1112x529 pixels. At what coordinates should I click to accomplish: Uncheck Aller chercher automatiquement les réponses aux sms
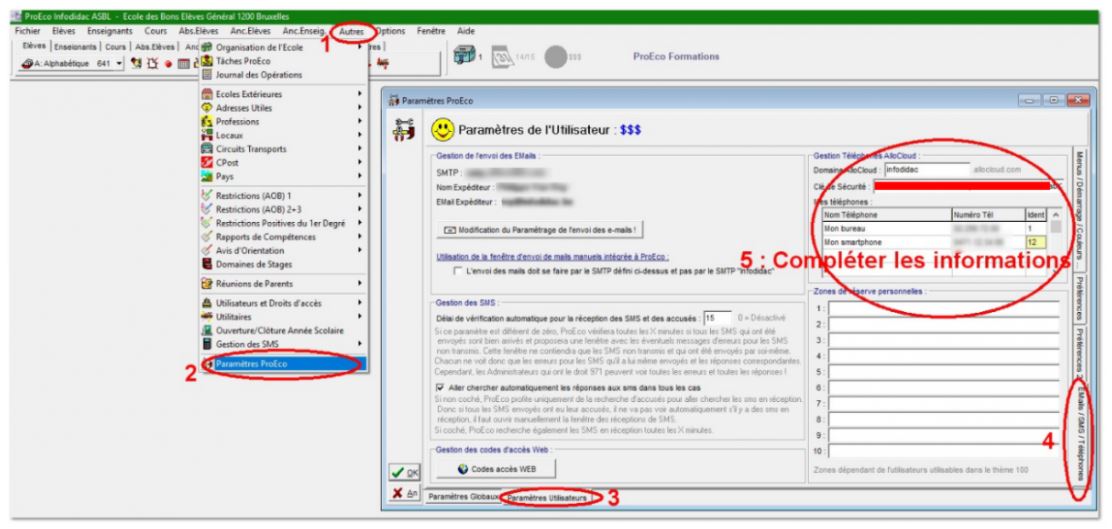[442, 387]
